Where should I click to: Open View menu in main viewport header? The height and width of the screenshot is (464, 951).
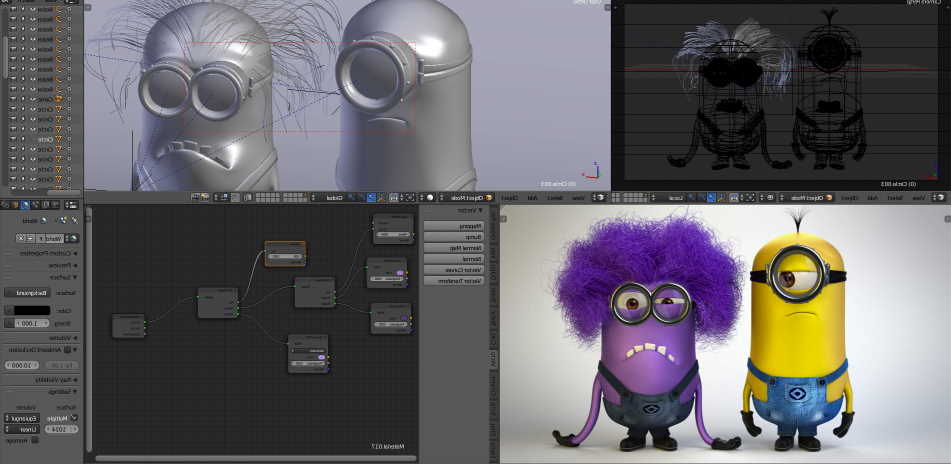pyautogui.click(x=577, y=197)
